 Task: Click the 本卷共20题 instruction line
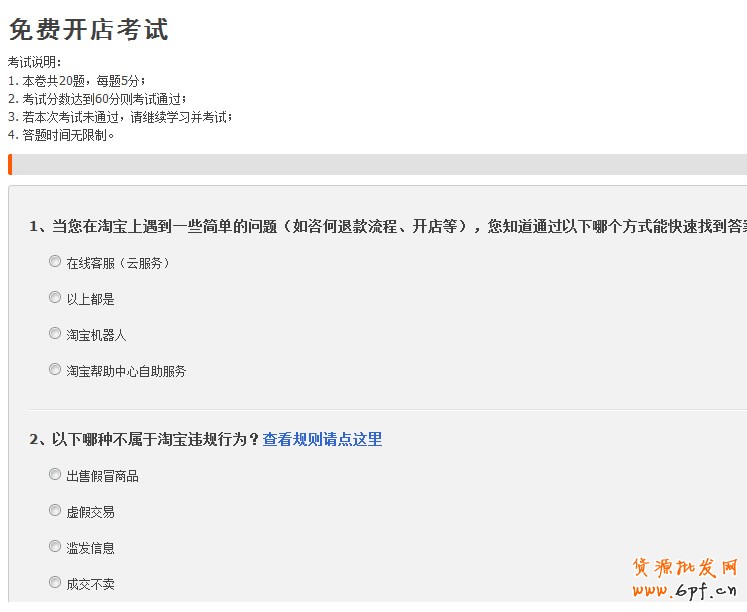tap(77, 80)
